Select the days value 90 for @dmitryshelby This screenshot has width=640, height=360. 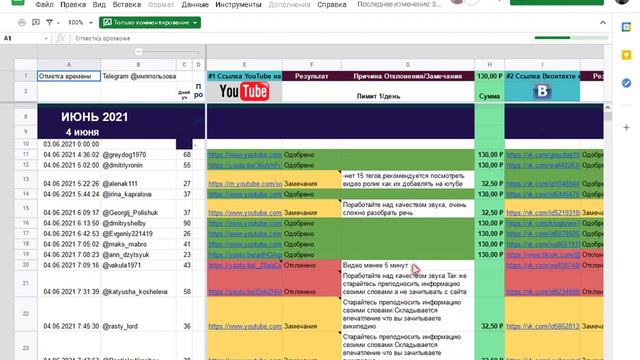tap(184, 223)
